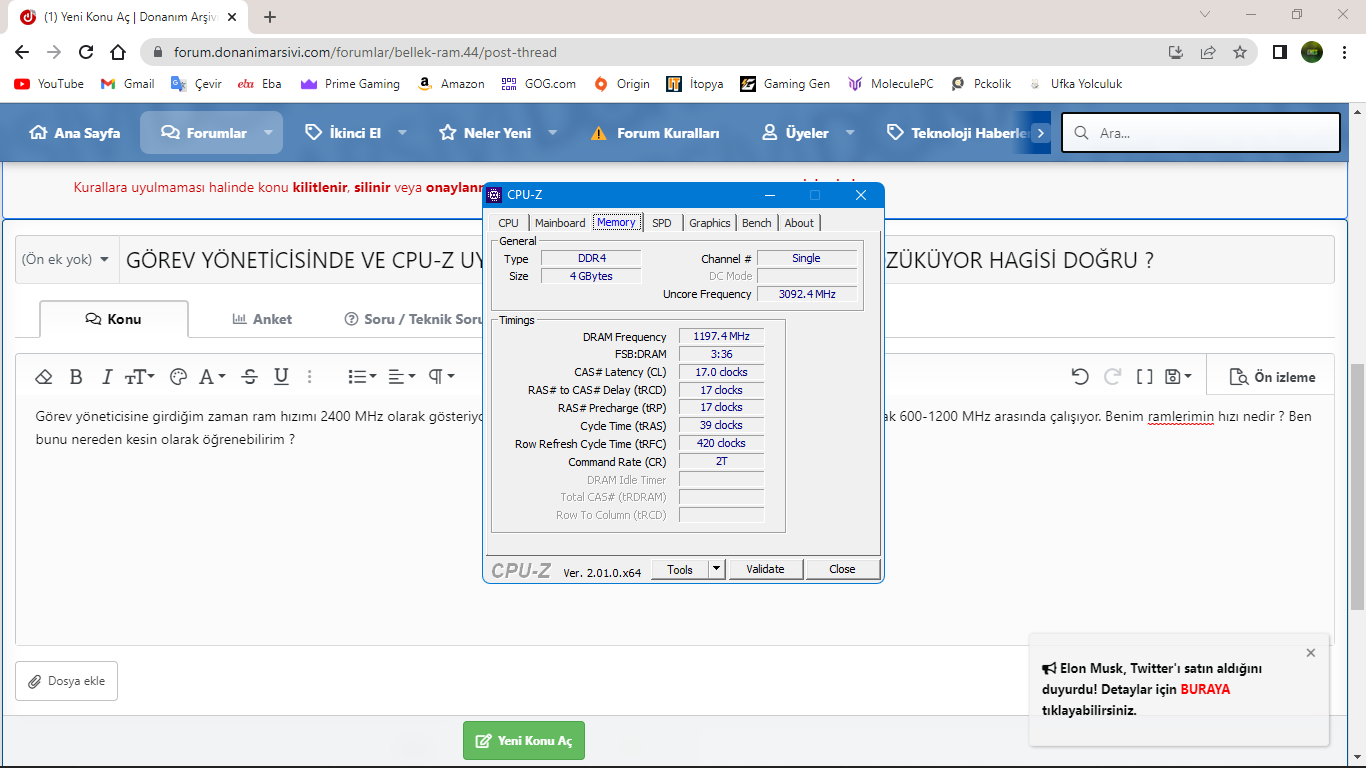
Task: Switch to the Soru / Teknik Soru tab
Action: [x=412, y=319]
